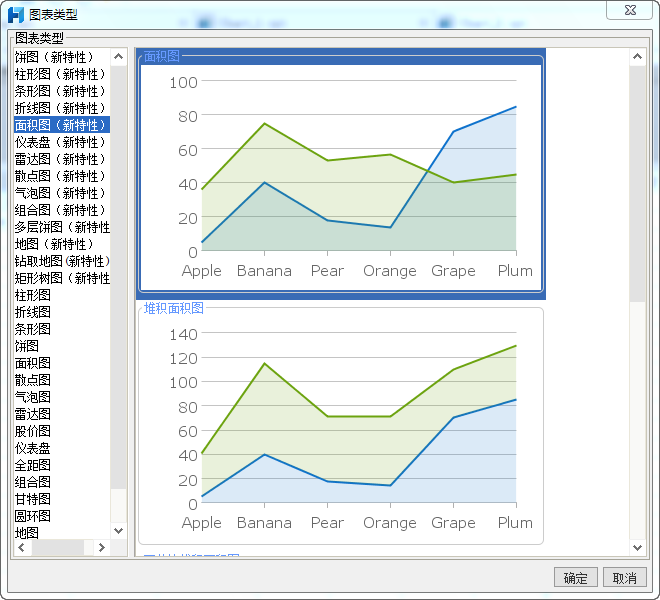This screenshot has width=660, height=600.
Task: Select 全距图 list item
Action: coord(62,465)
